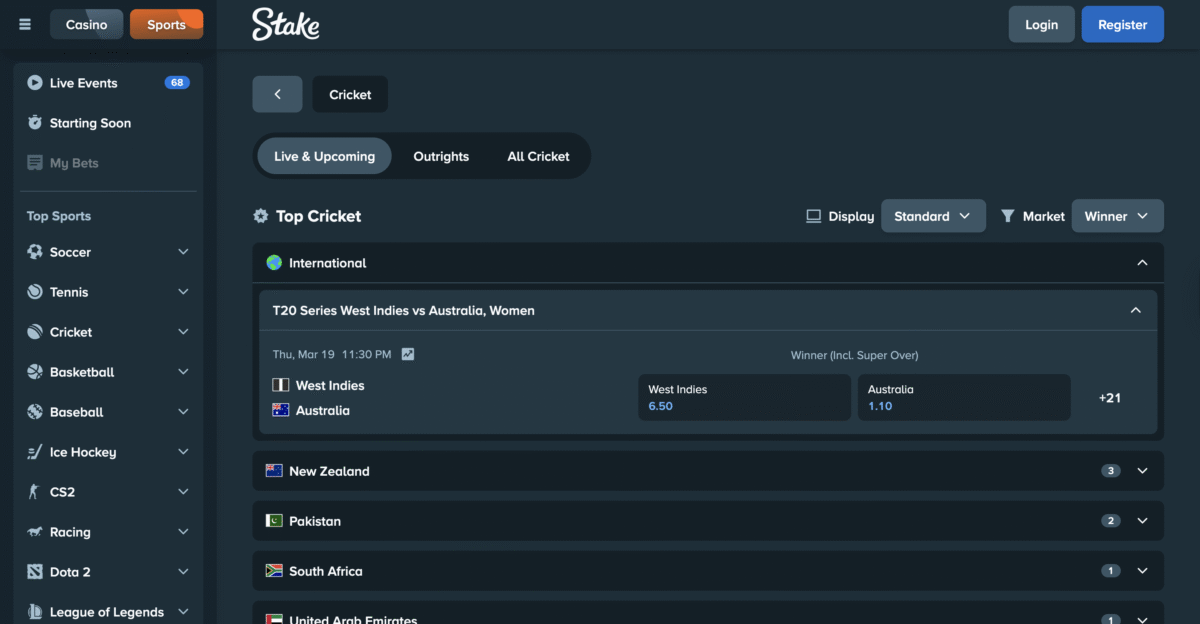
Task: Click the My Bets receipt icon
Action: (x=35, y=163)
